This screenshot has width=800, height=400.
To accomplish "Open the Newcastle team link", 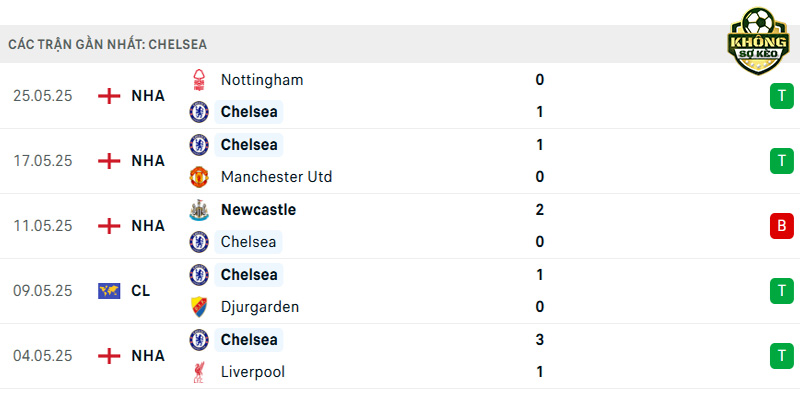I will [258, 210].
